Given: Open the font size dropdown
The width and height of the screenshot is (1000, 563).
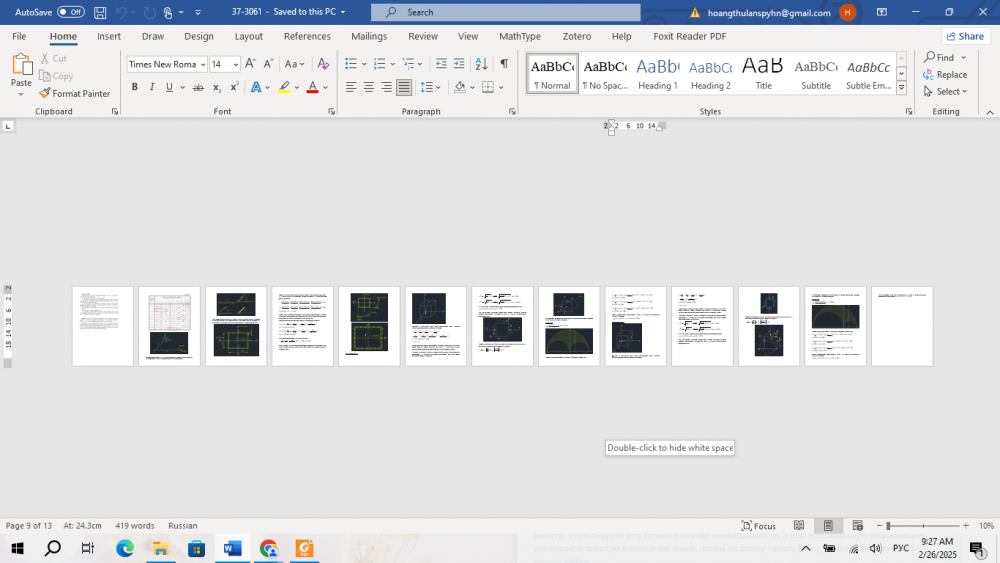Looking at the screenshot, I should tap(236, 64).
